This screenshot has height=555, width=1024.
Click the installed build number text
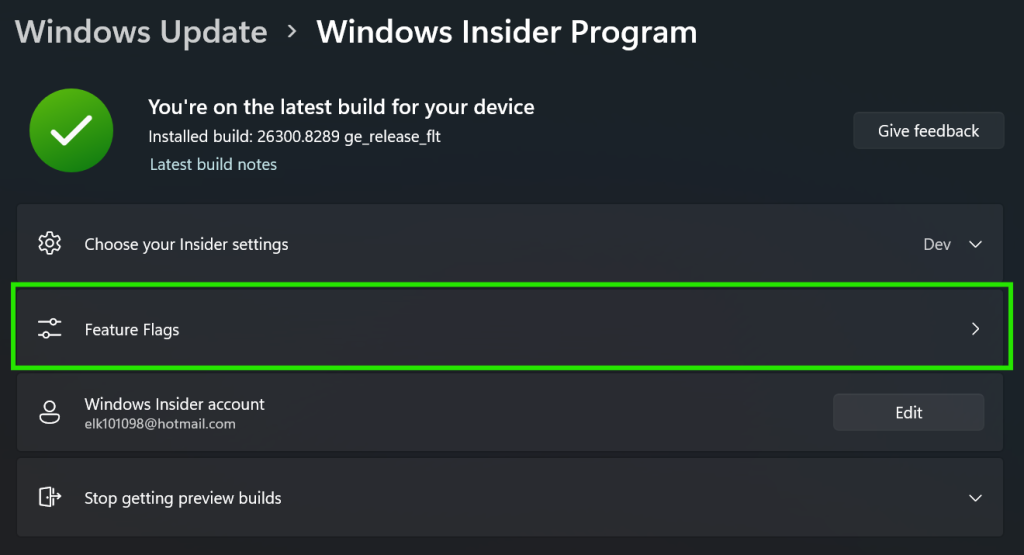click(x=294, y=137)
